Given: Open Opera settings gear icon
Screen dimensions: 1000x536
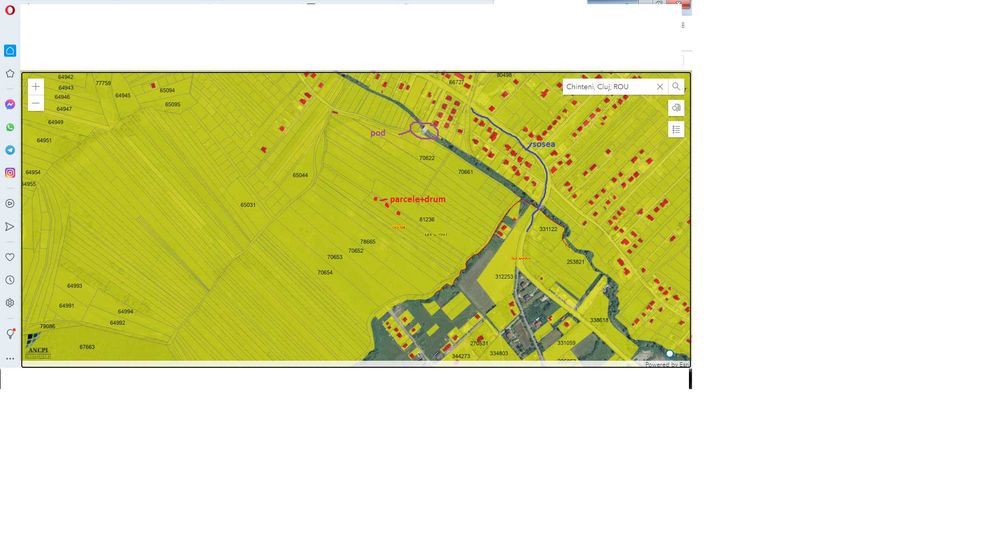Looking at the screenshot, I should pyautogui.click(x=10, y=303).
